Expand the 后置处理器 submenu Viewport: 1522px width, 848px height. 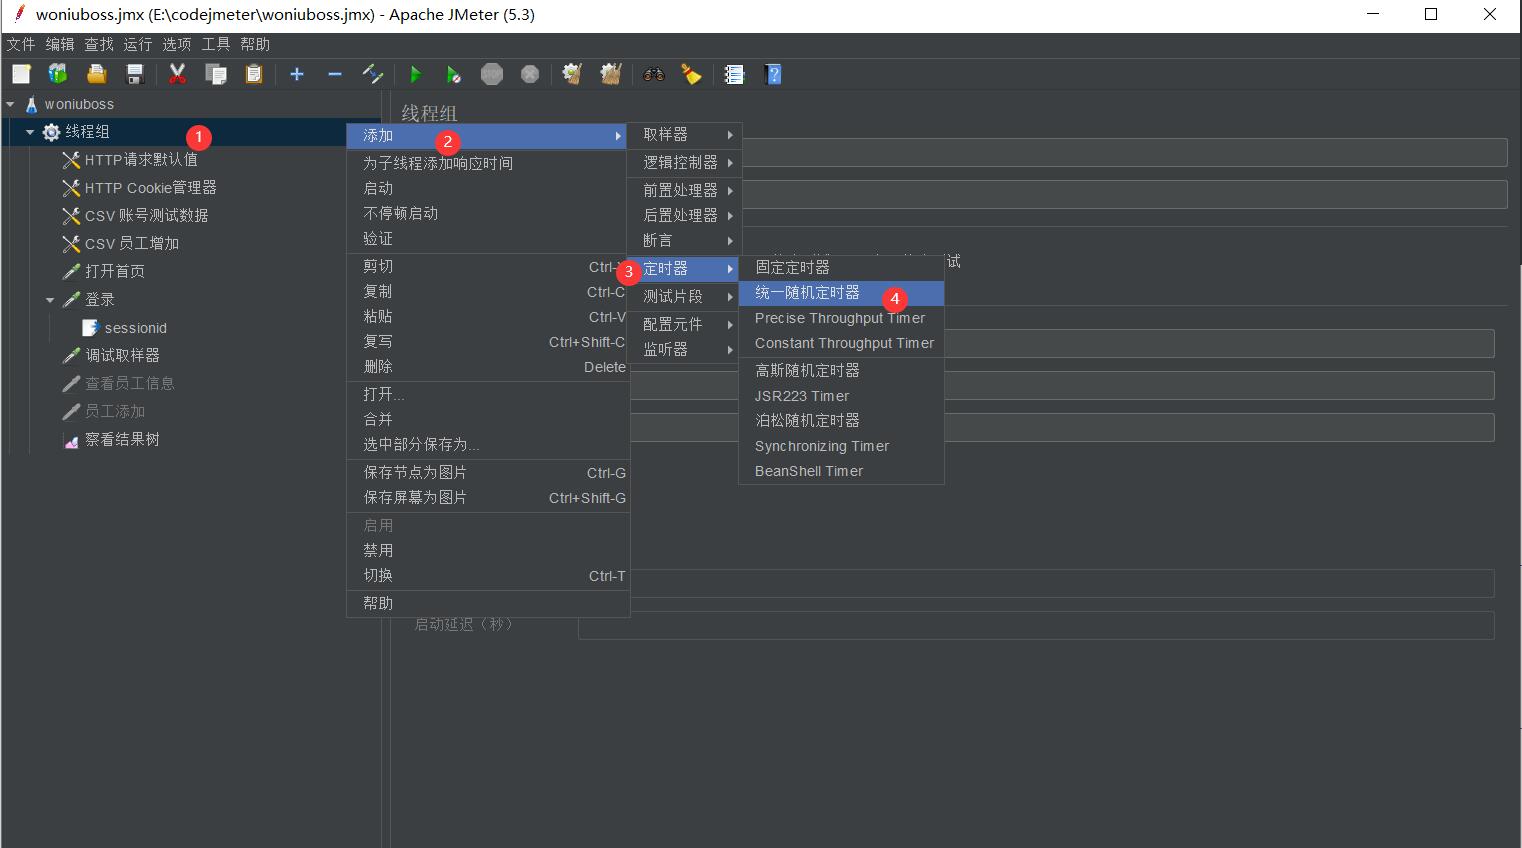pyautogui.click(x=685, y=215)
